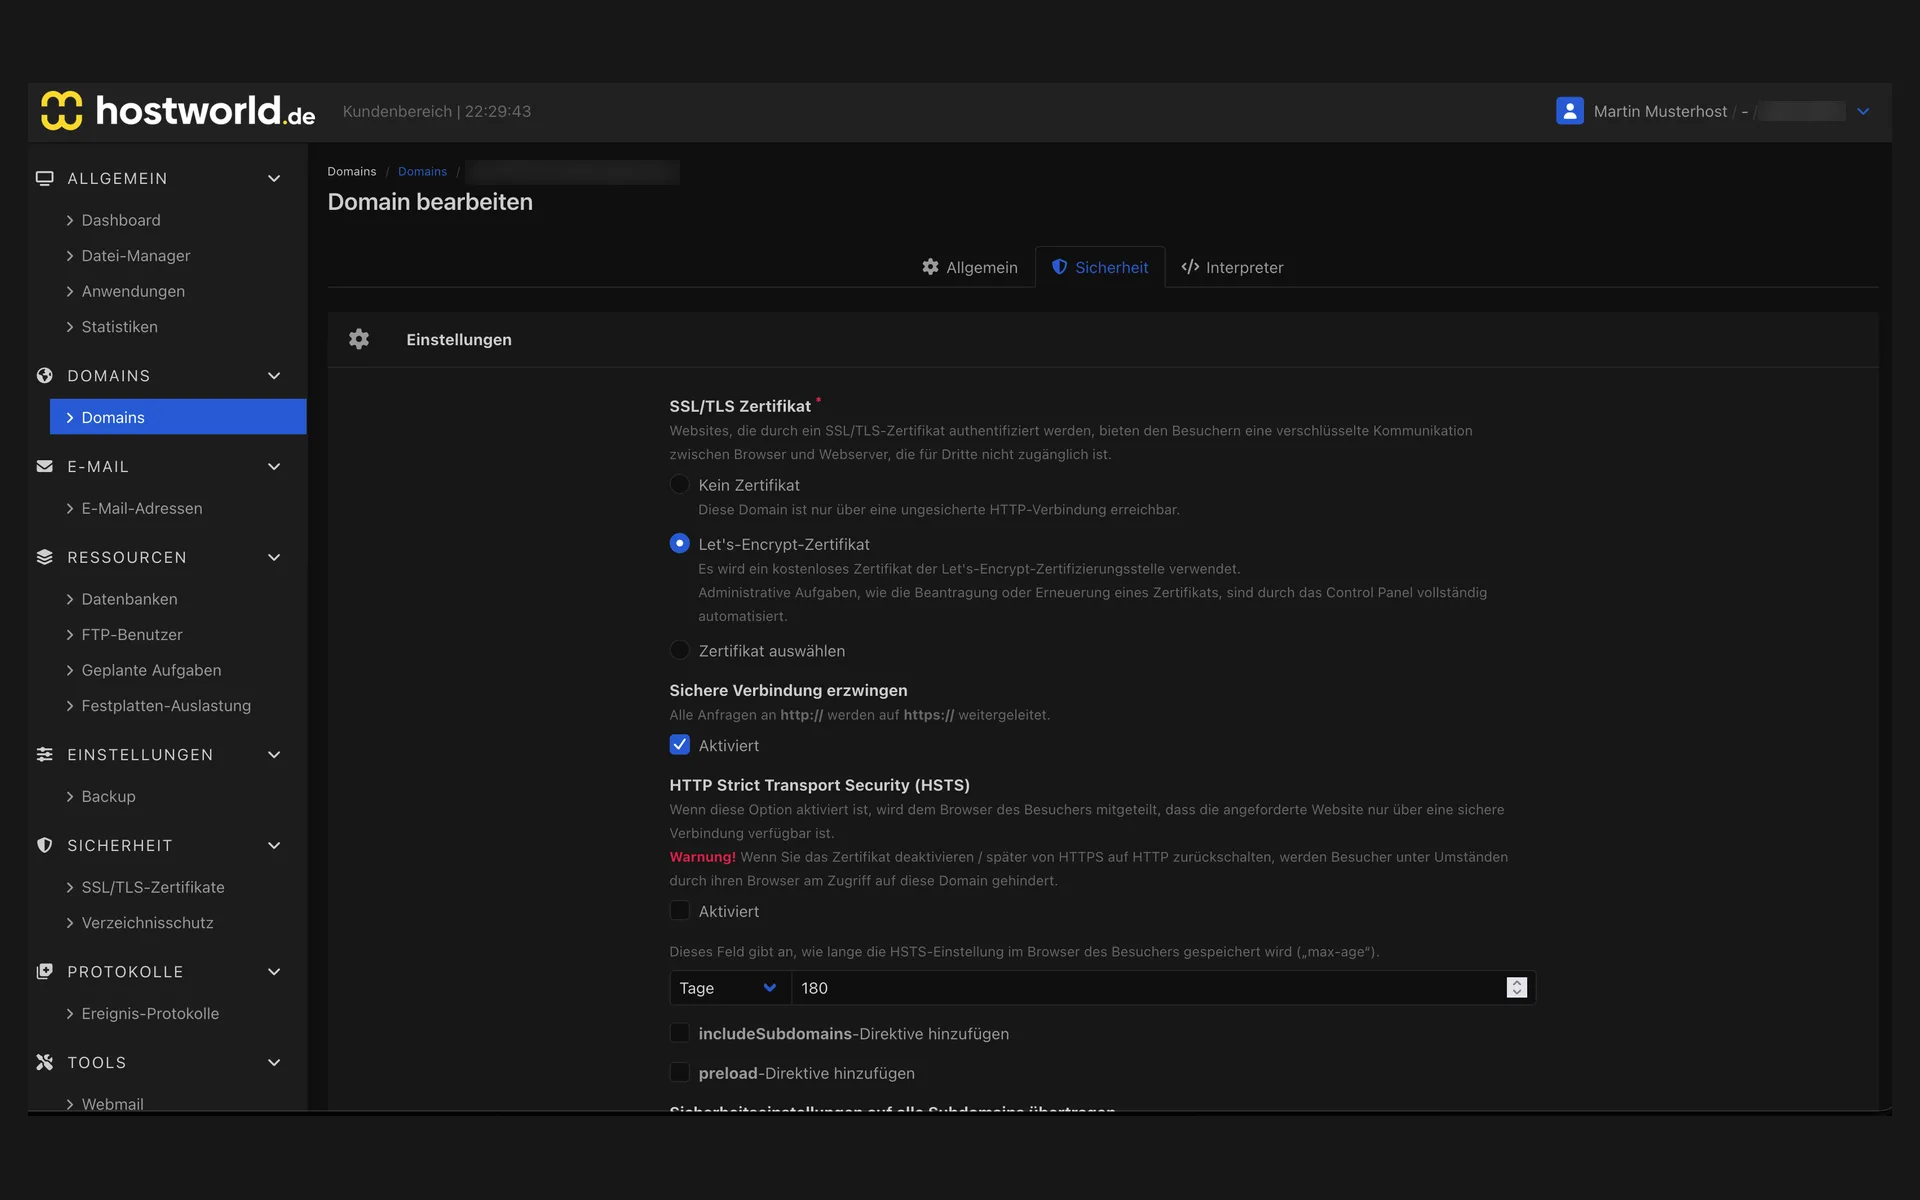Select the highlighted Domains sidebar item
Viewport: 1920px width, 1200px height.
pos(178,417)
